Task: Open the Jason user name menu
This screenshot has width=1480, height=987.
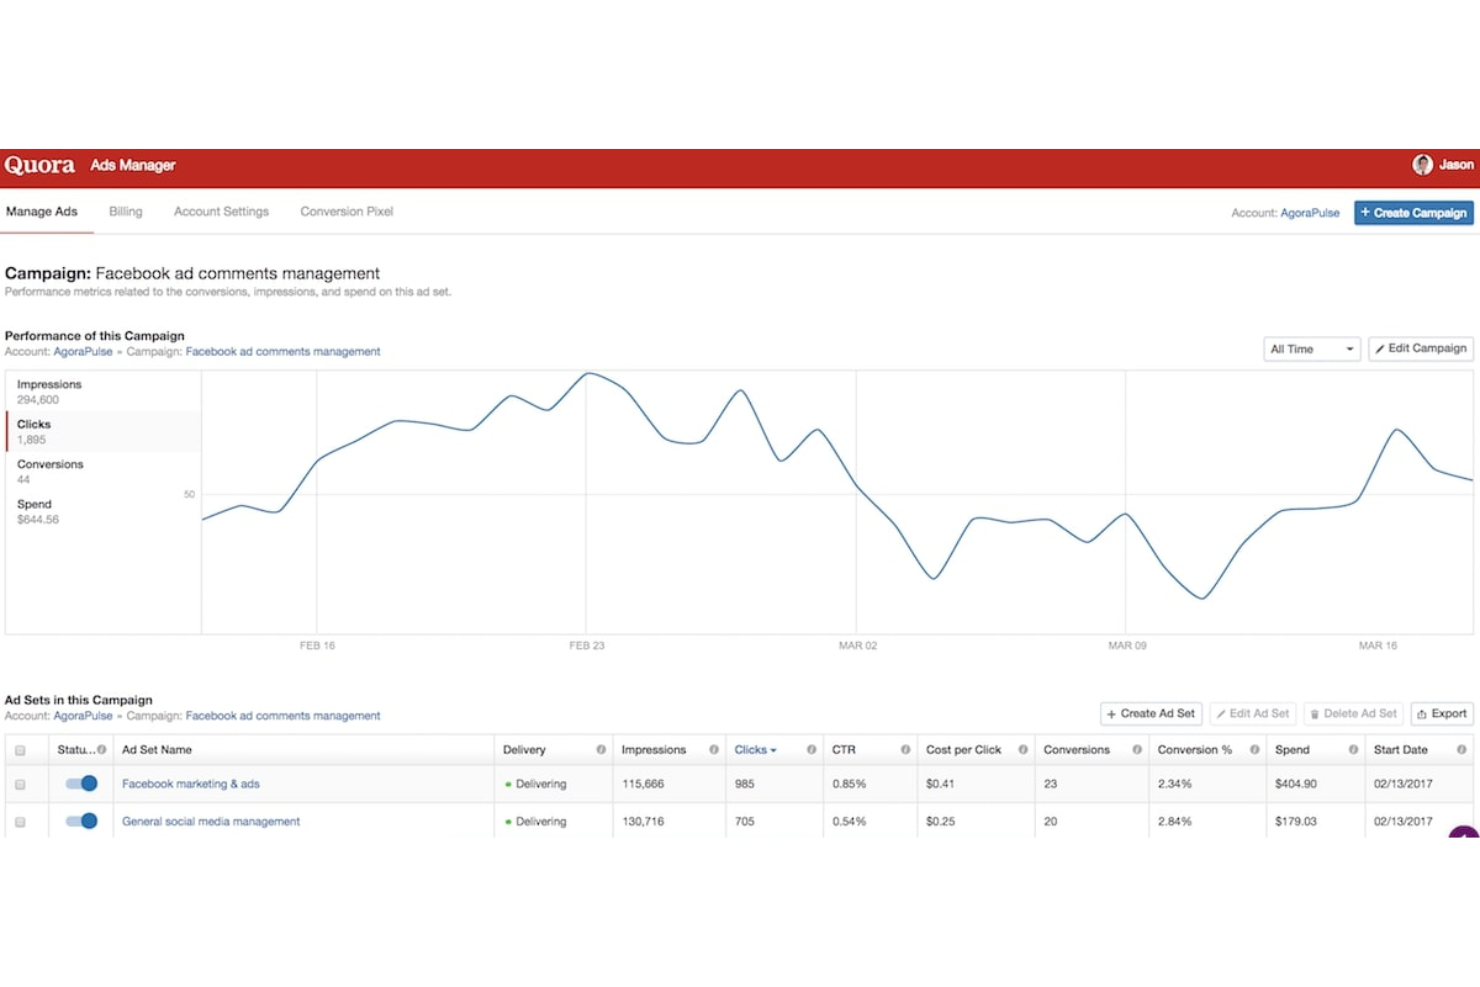Action: point(1456,165)
